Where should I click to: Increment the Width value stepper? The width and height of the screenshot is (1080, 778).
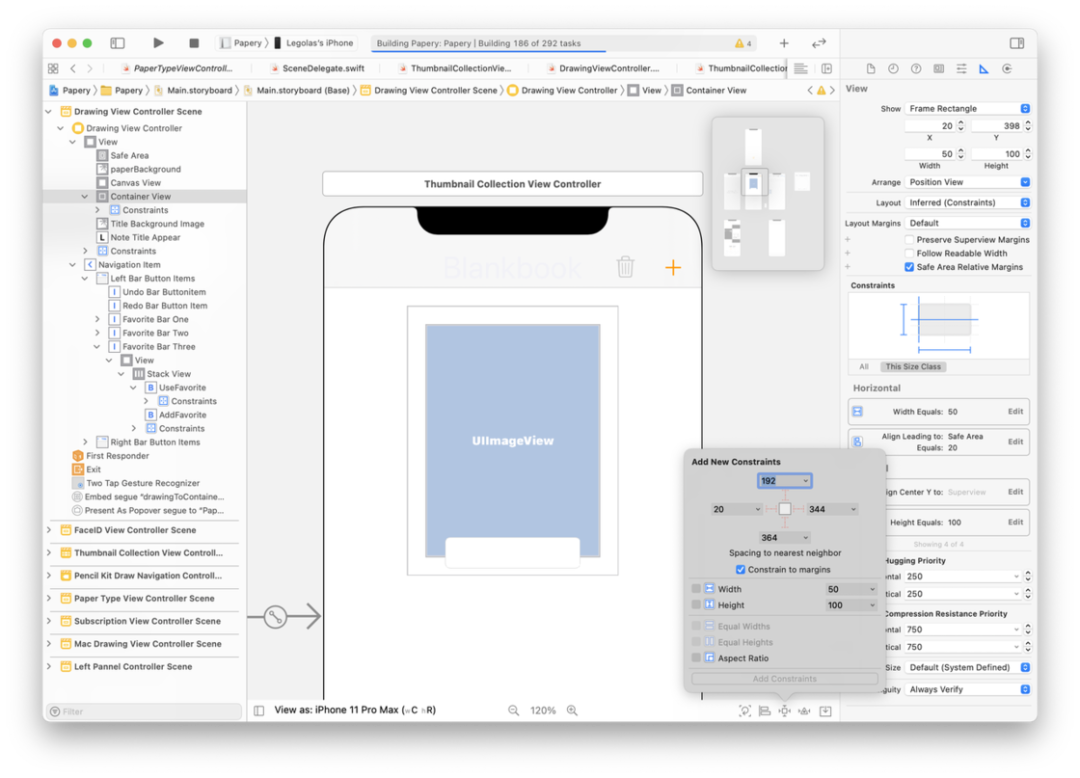pyautogui.click(x=961, y=151)
